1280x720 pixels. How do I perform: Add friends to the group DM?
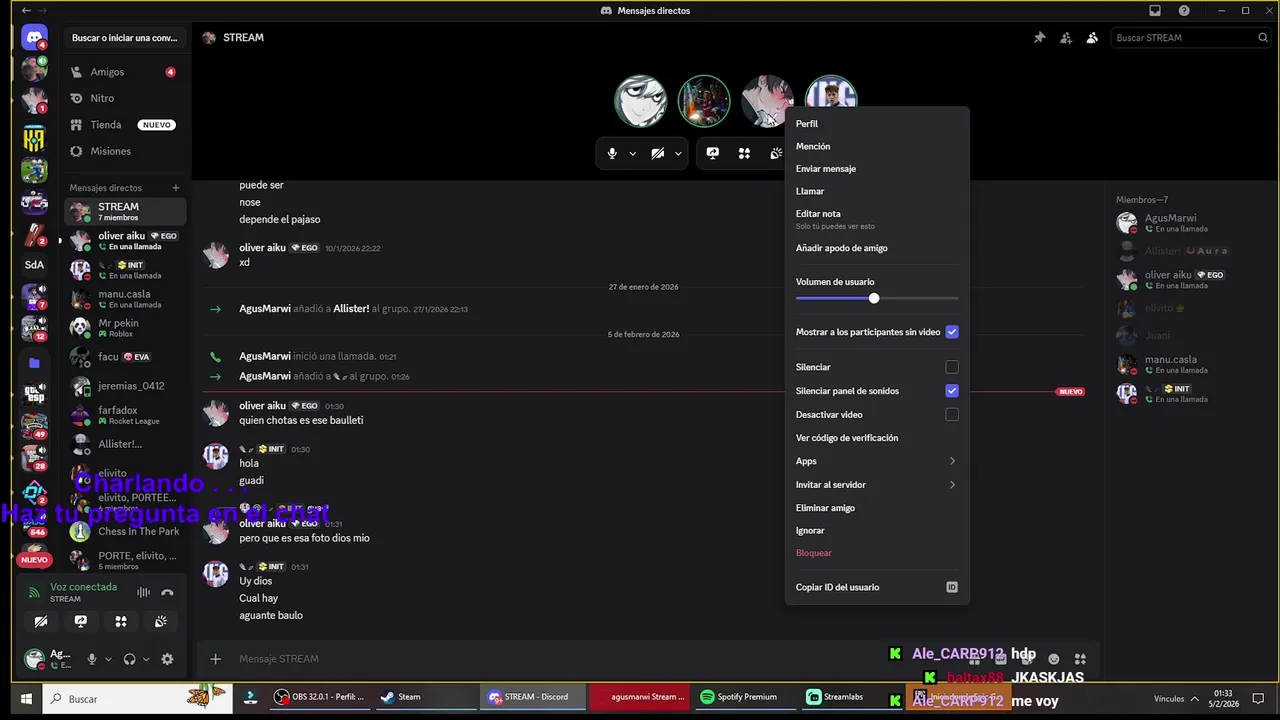1066,38
